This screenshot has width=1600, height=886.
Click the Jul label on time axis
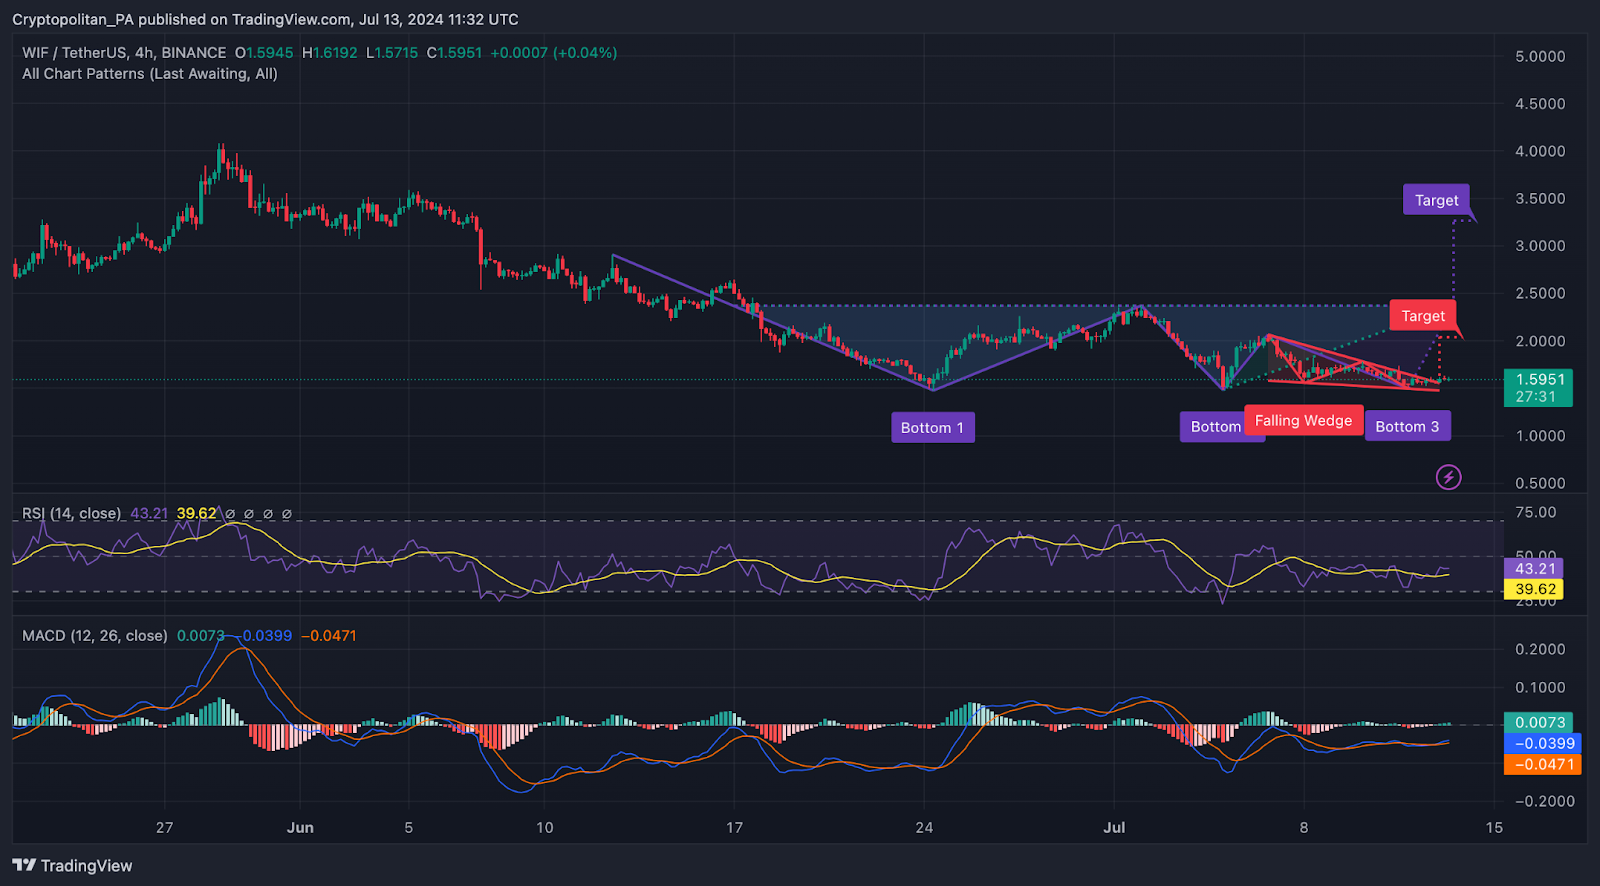click(x=1114, y=828)
